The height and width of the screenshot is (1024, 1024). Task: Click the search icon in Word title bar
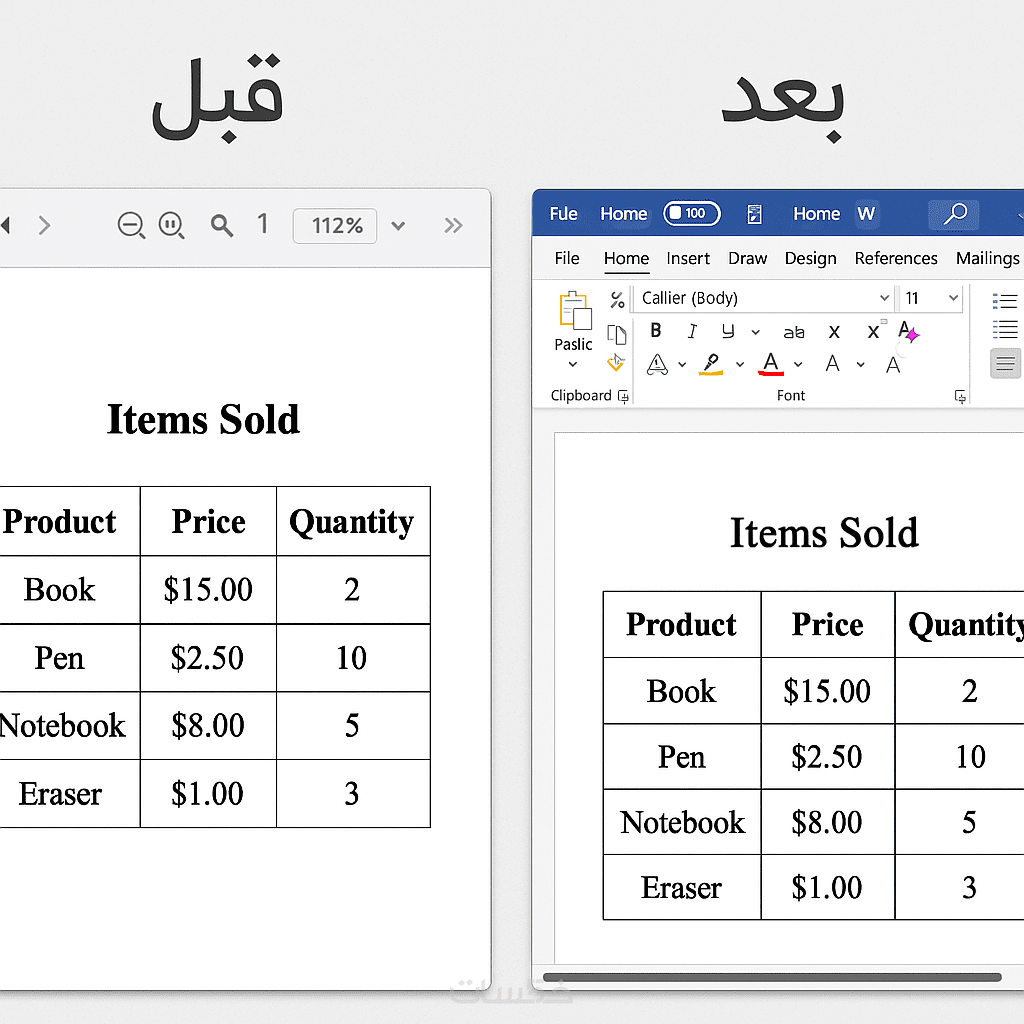956,213
